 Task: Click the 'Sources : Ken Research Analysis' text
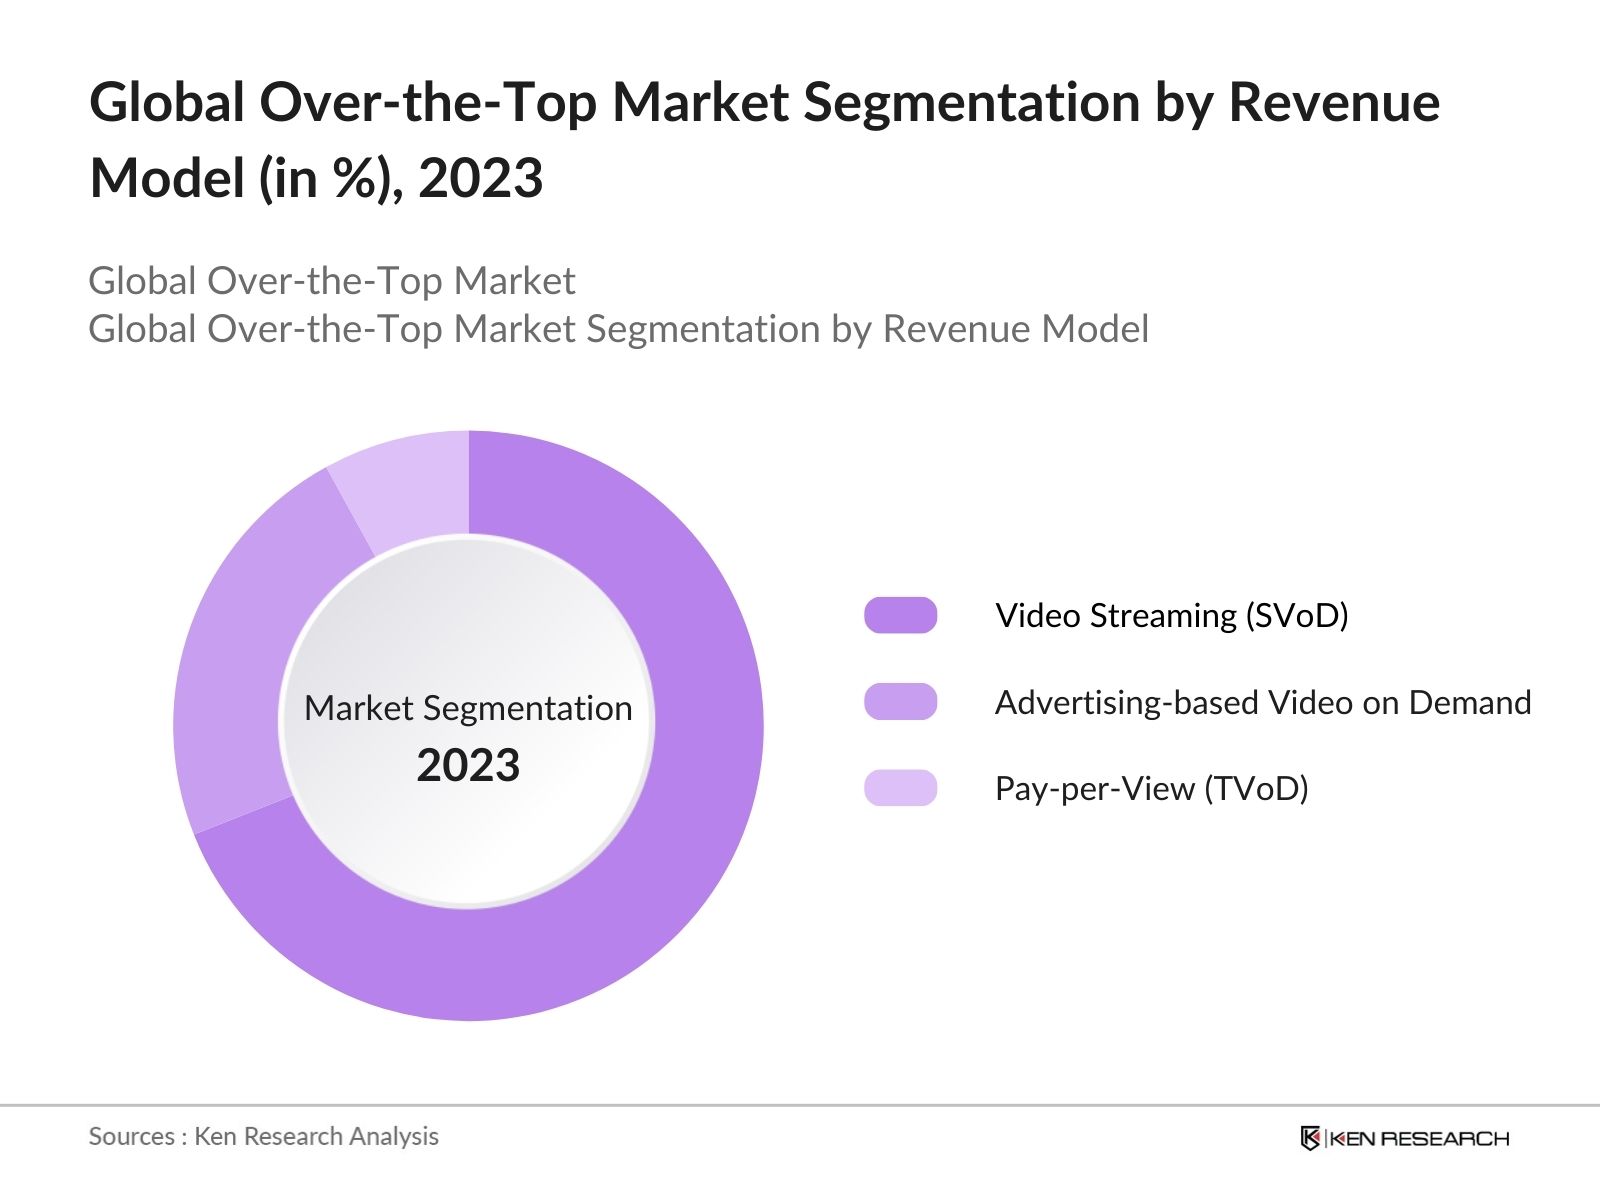point(263,1136)
